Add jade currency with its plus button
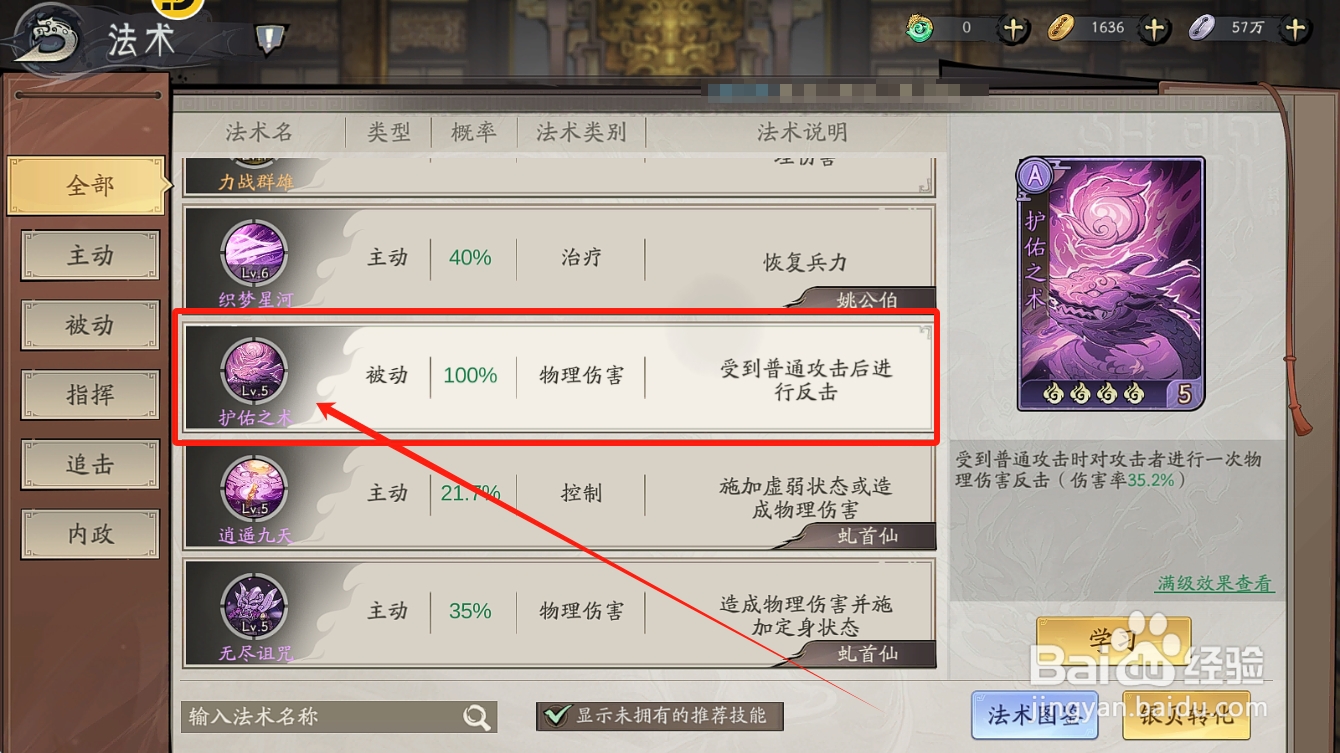 1013,28
